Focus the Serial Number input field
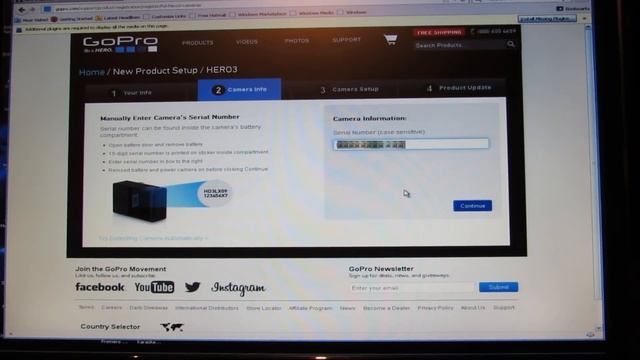The image size is (640, 360). point(411,144)
